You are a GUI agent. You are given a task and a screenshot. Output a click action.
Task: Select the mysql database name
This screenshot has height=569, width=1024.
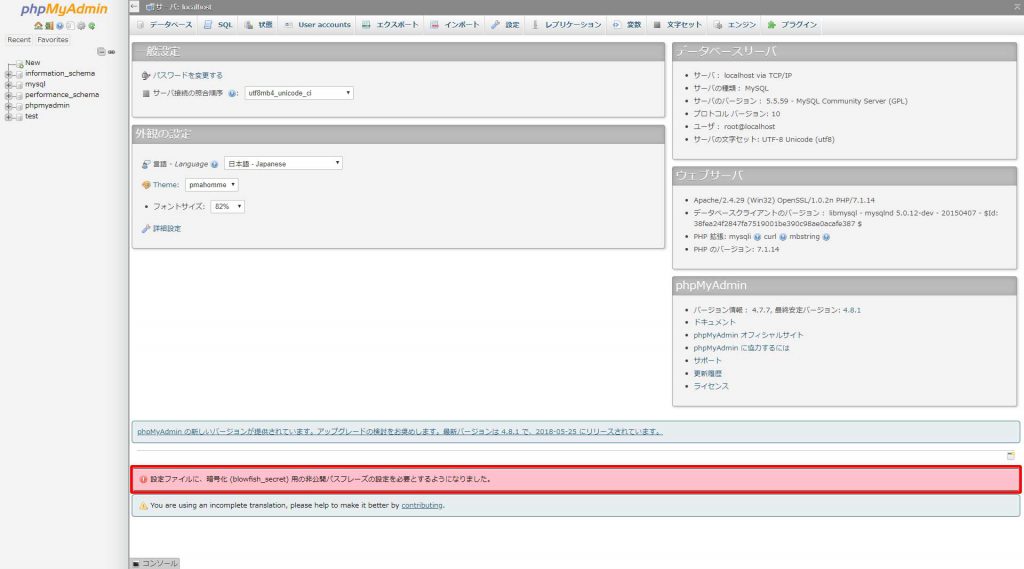coord(35,84)
